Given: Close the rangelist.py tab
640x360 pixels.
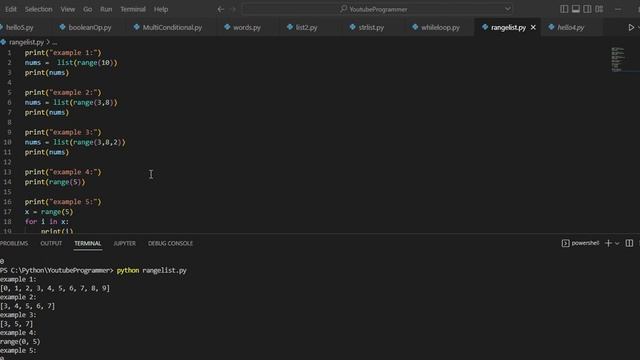Looking at the screenshot, I should click(x=533, y=27).
